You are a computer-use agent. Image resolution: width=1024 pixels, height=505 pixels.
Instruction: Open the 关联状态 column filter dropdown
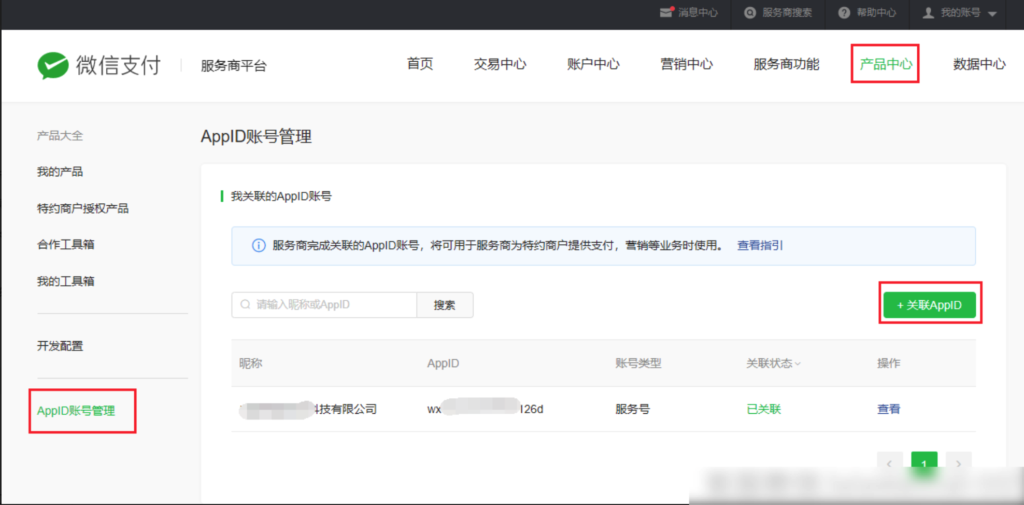(798, 364)
